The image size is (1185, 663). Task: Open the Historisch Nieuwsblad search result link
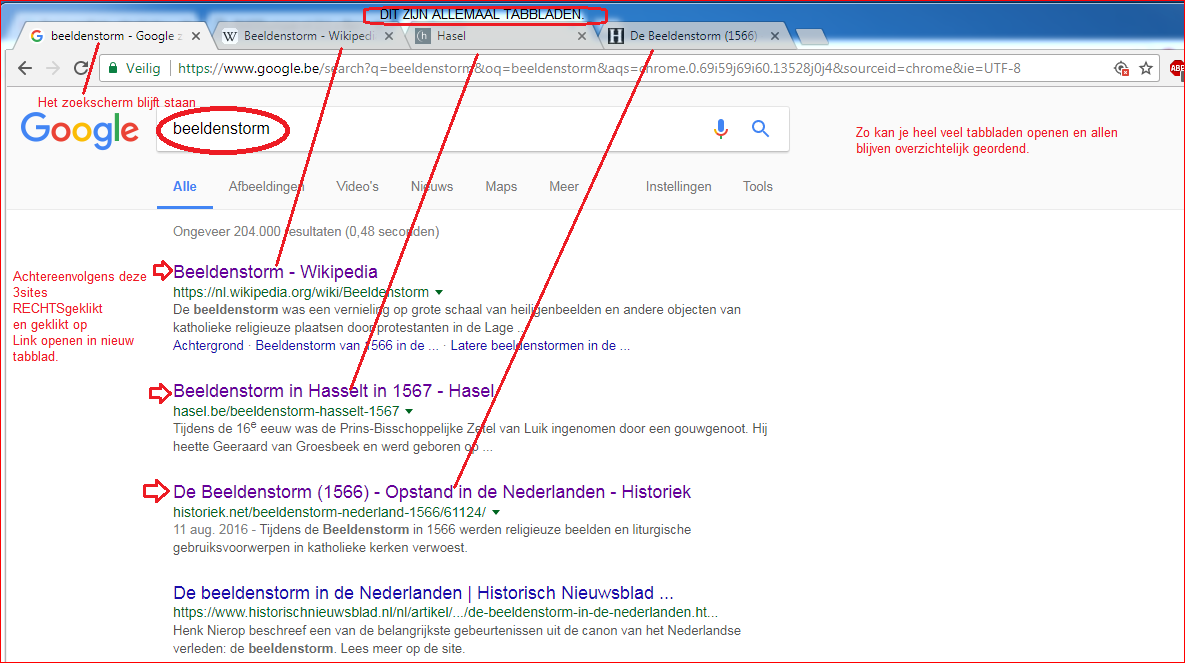[x=422, y=592]
